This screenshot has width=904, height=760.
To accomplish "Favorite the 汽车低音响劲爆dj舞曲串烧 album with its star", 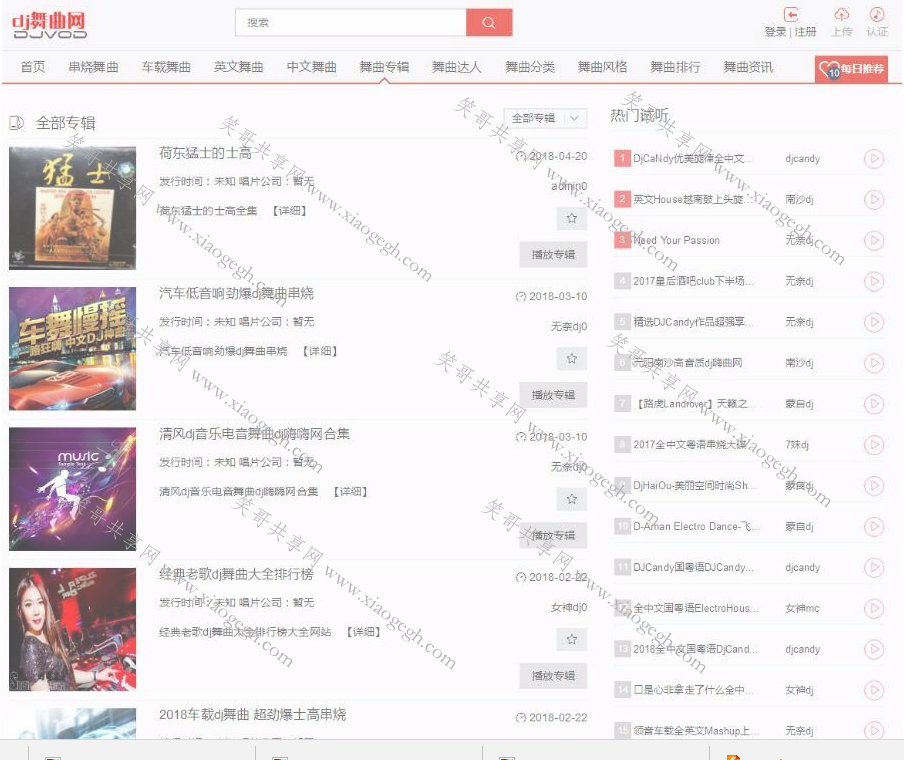I will [571, 359].
